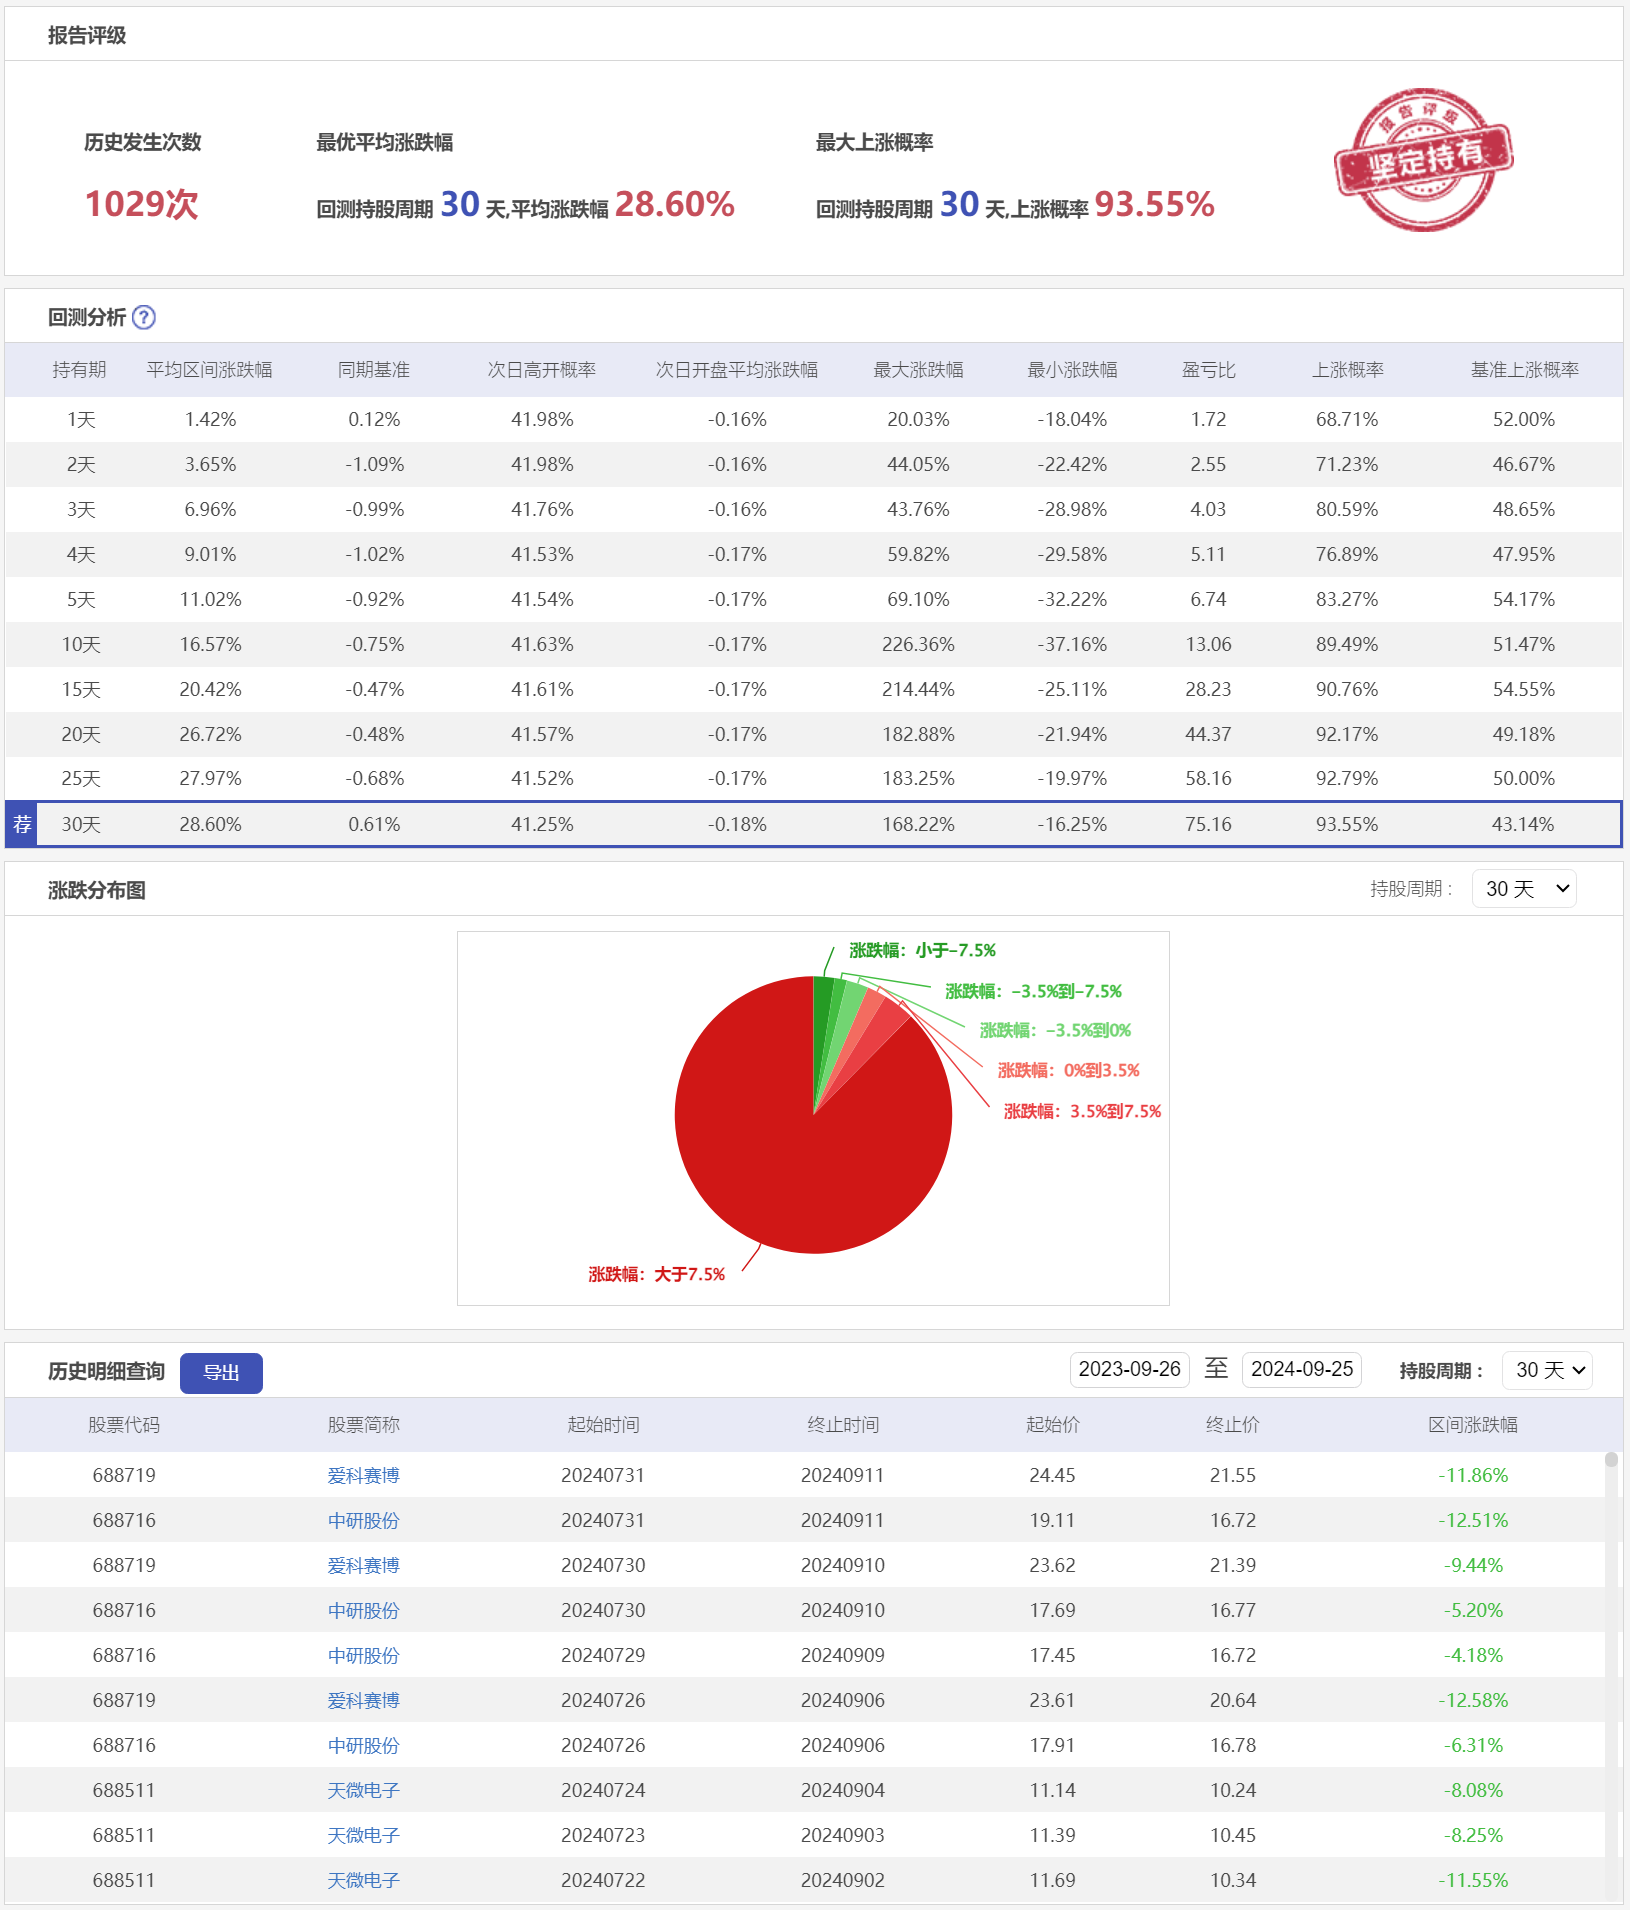Edit the start date 2023-09-26 field
Image resolution: width=1630 pixels, height=1910 pixels.
pyautogui.click(x=1129, y=1369)
